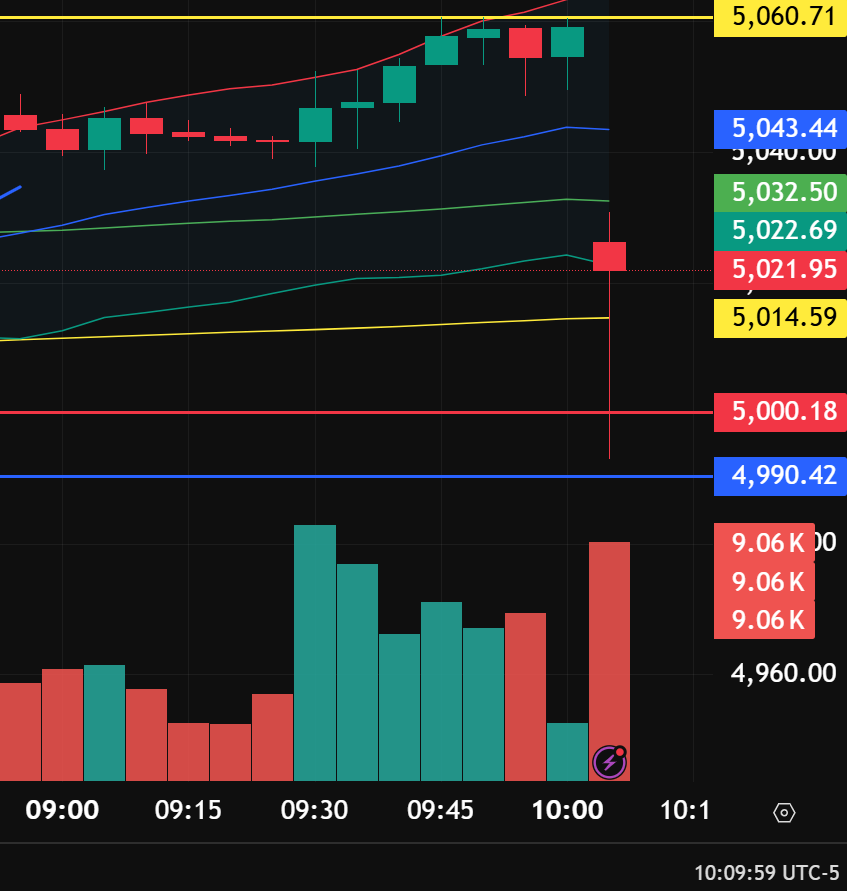Screen dimensions: 847x891
Task: Click the 09:15 time axis label
Action: (x=188, y=810)
